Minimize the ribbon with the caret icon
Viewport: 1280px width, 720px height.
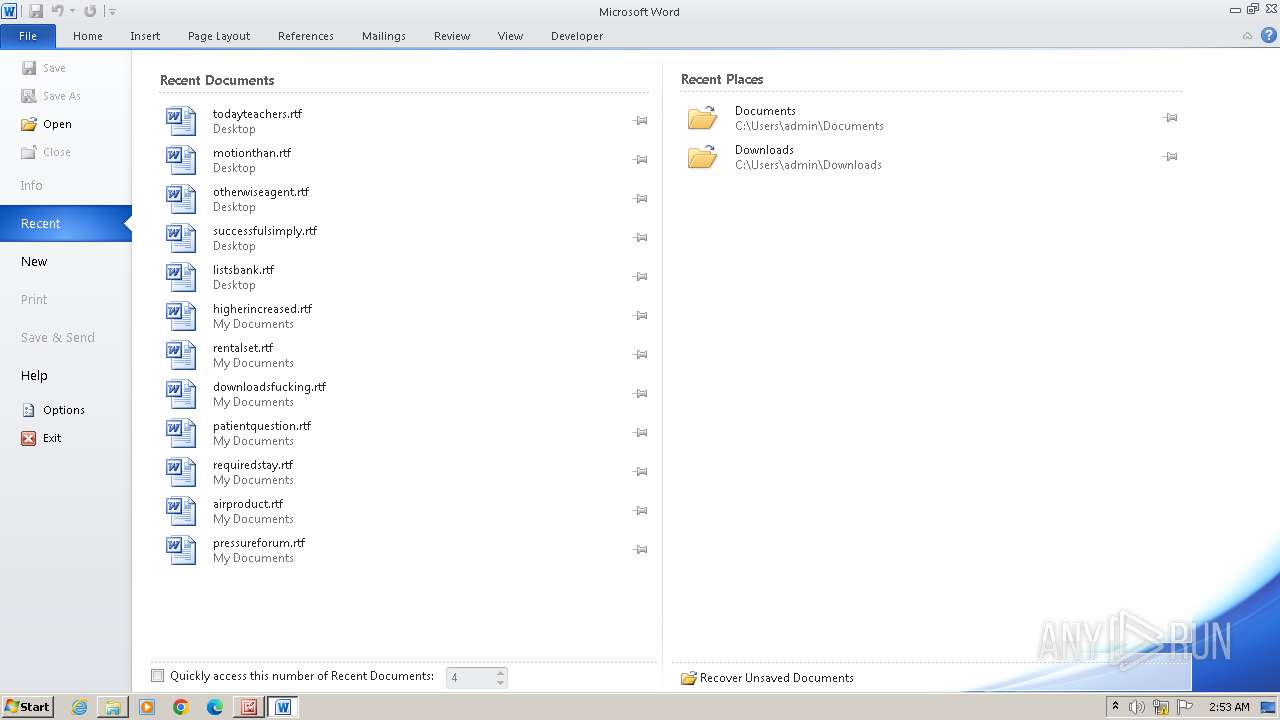(1247, 36)
